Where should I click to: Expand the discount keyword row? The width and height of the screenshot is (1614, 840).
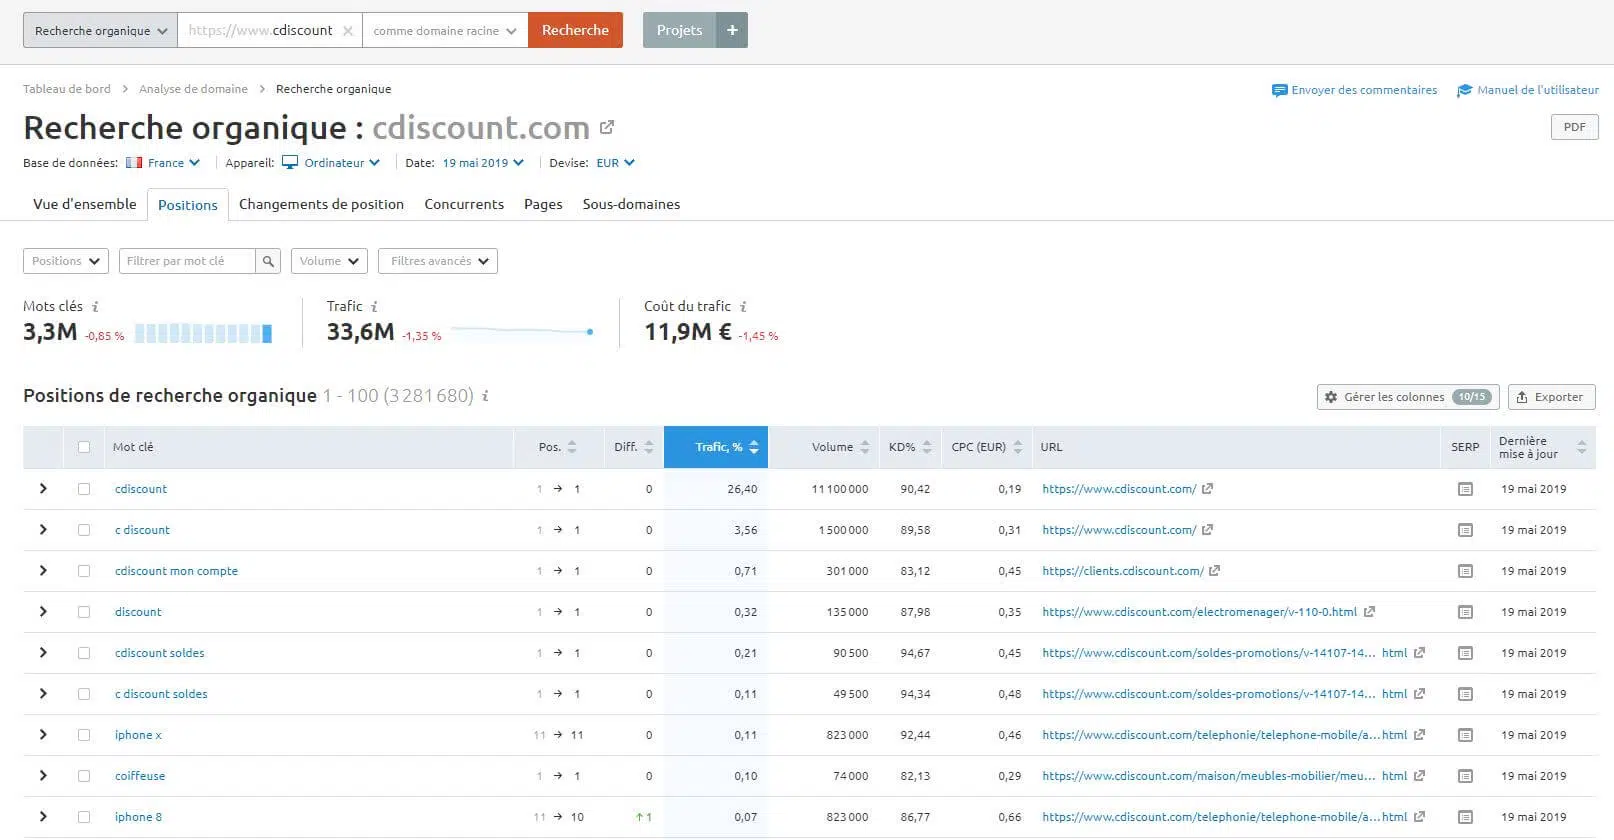43,612
